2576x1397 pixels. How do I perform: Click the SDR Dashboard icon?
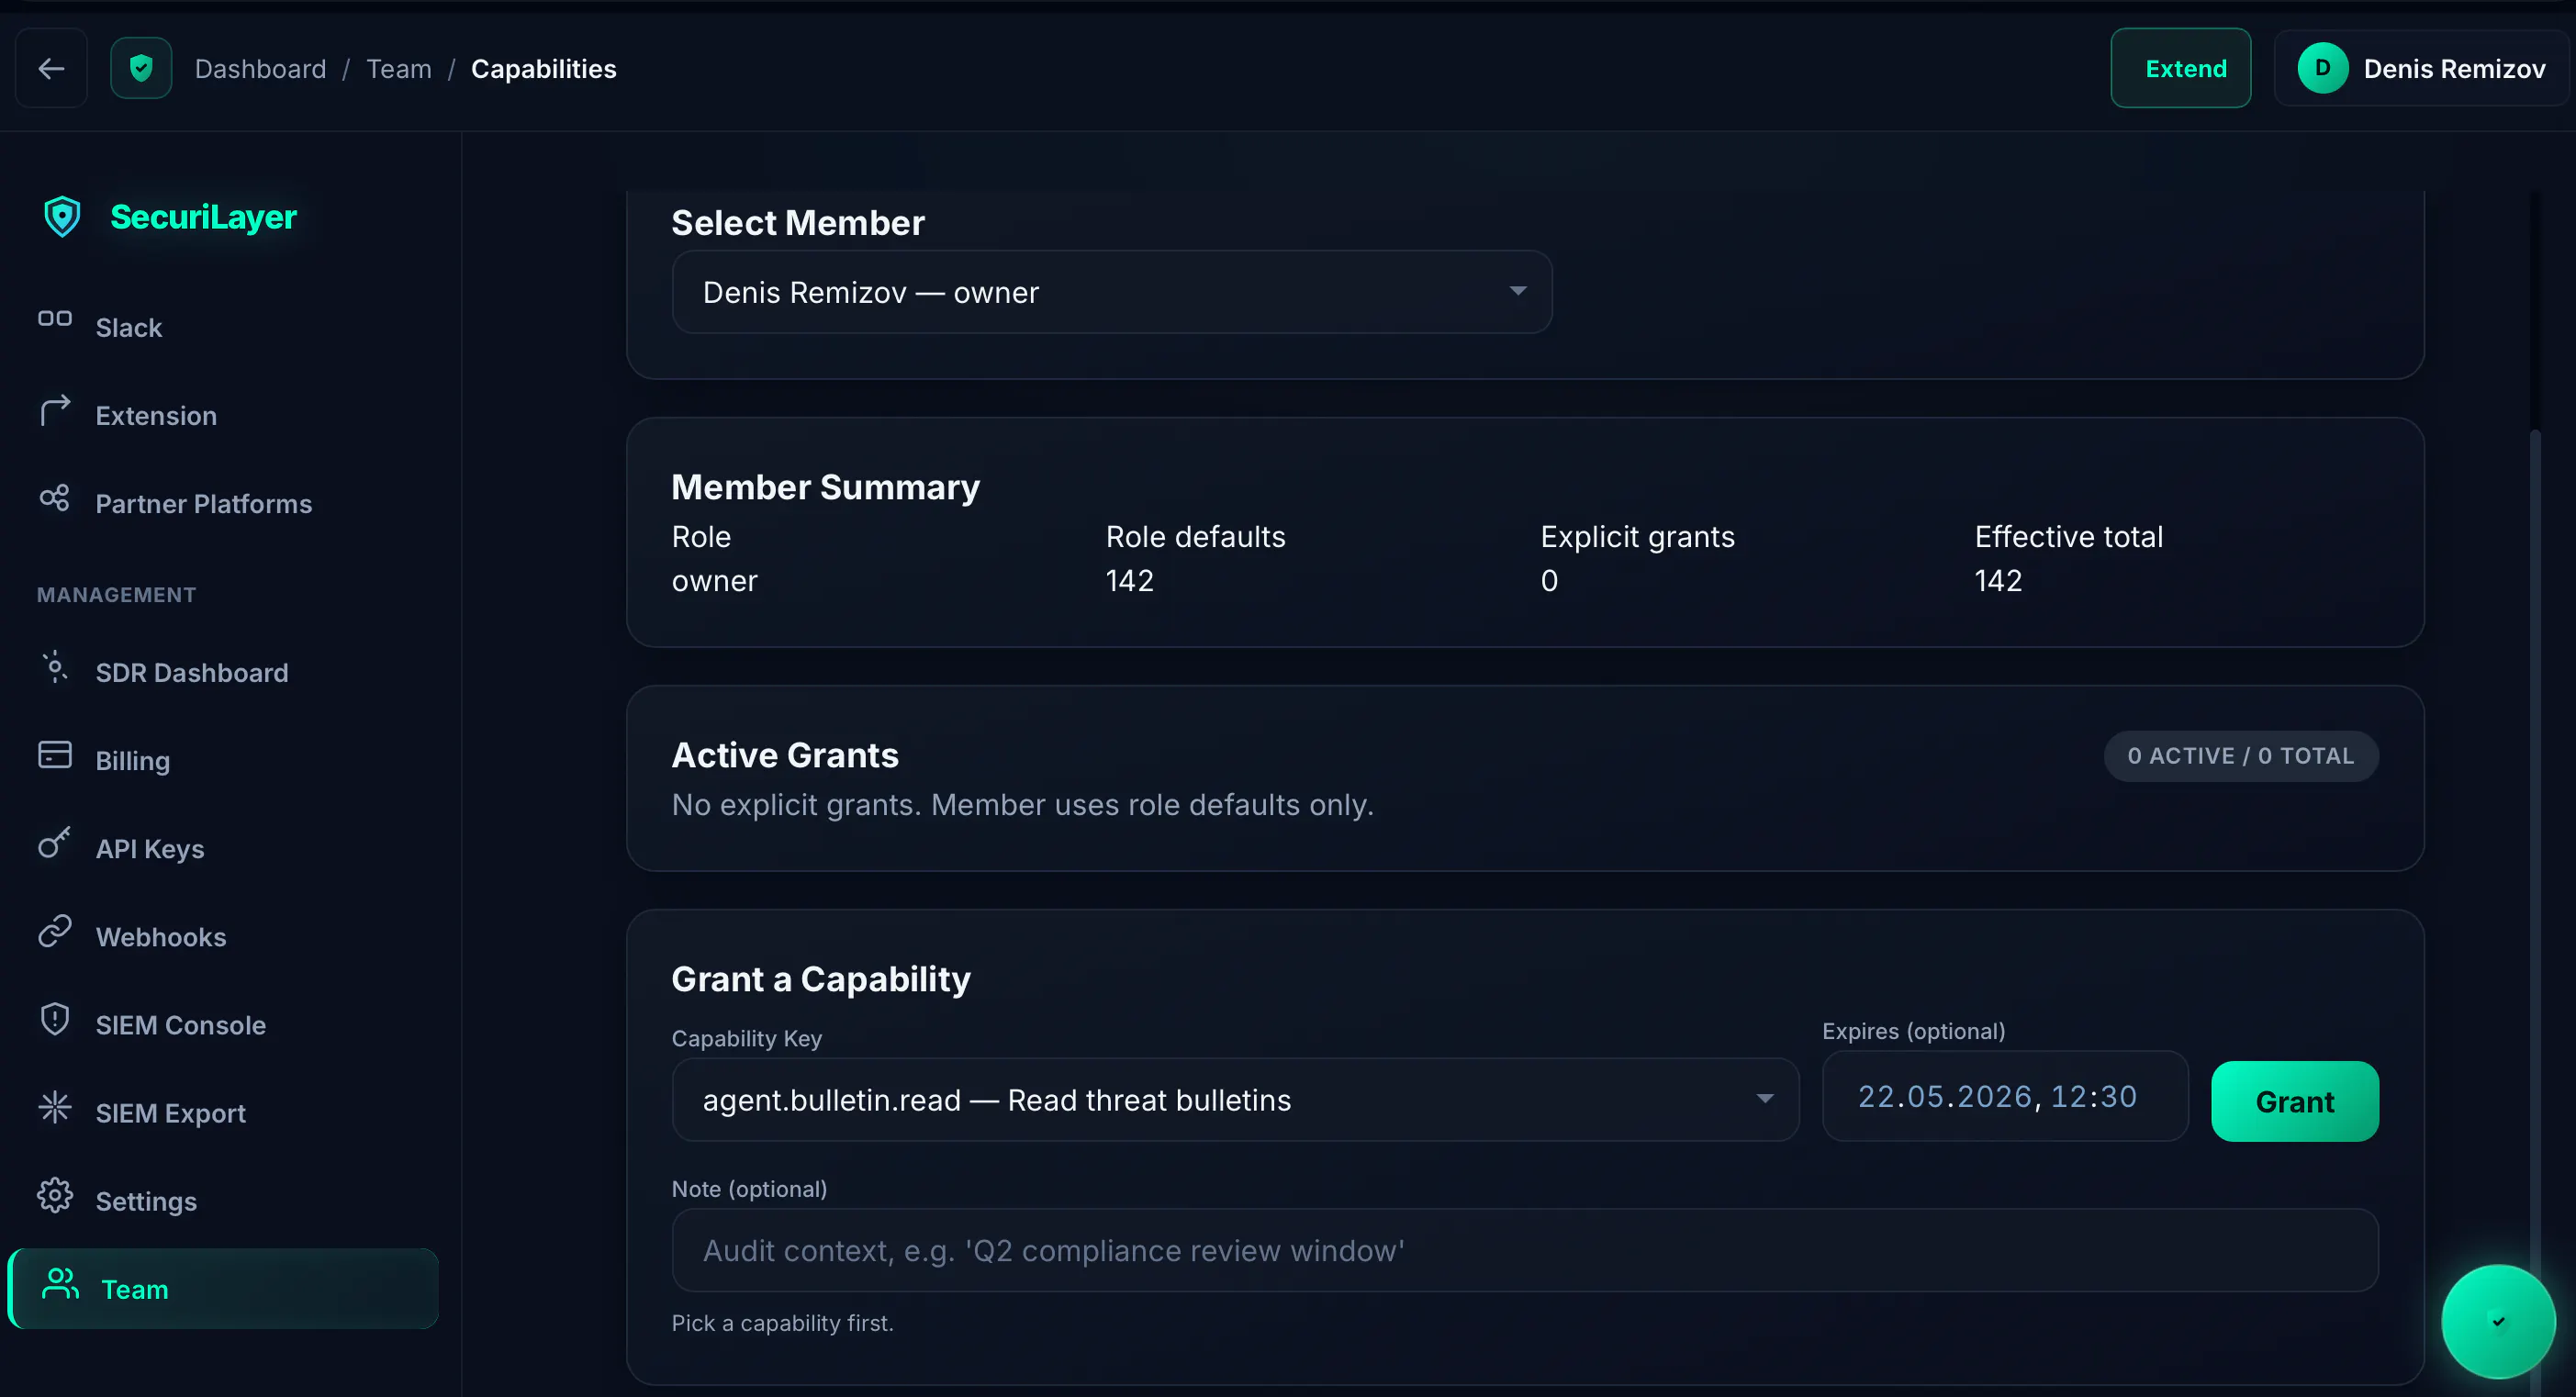pos(55,666)
